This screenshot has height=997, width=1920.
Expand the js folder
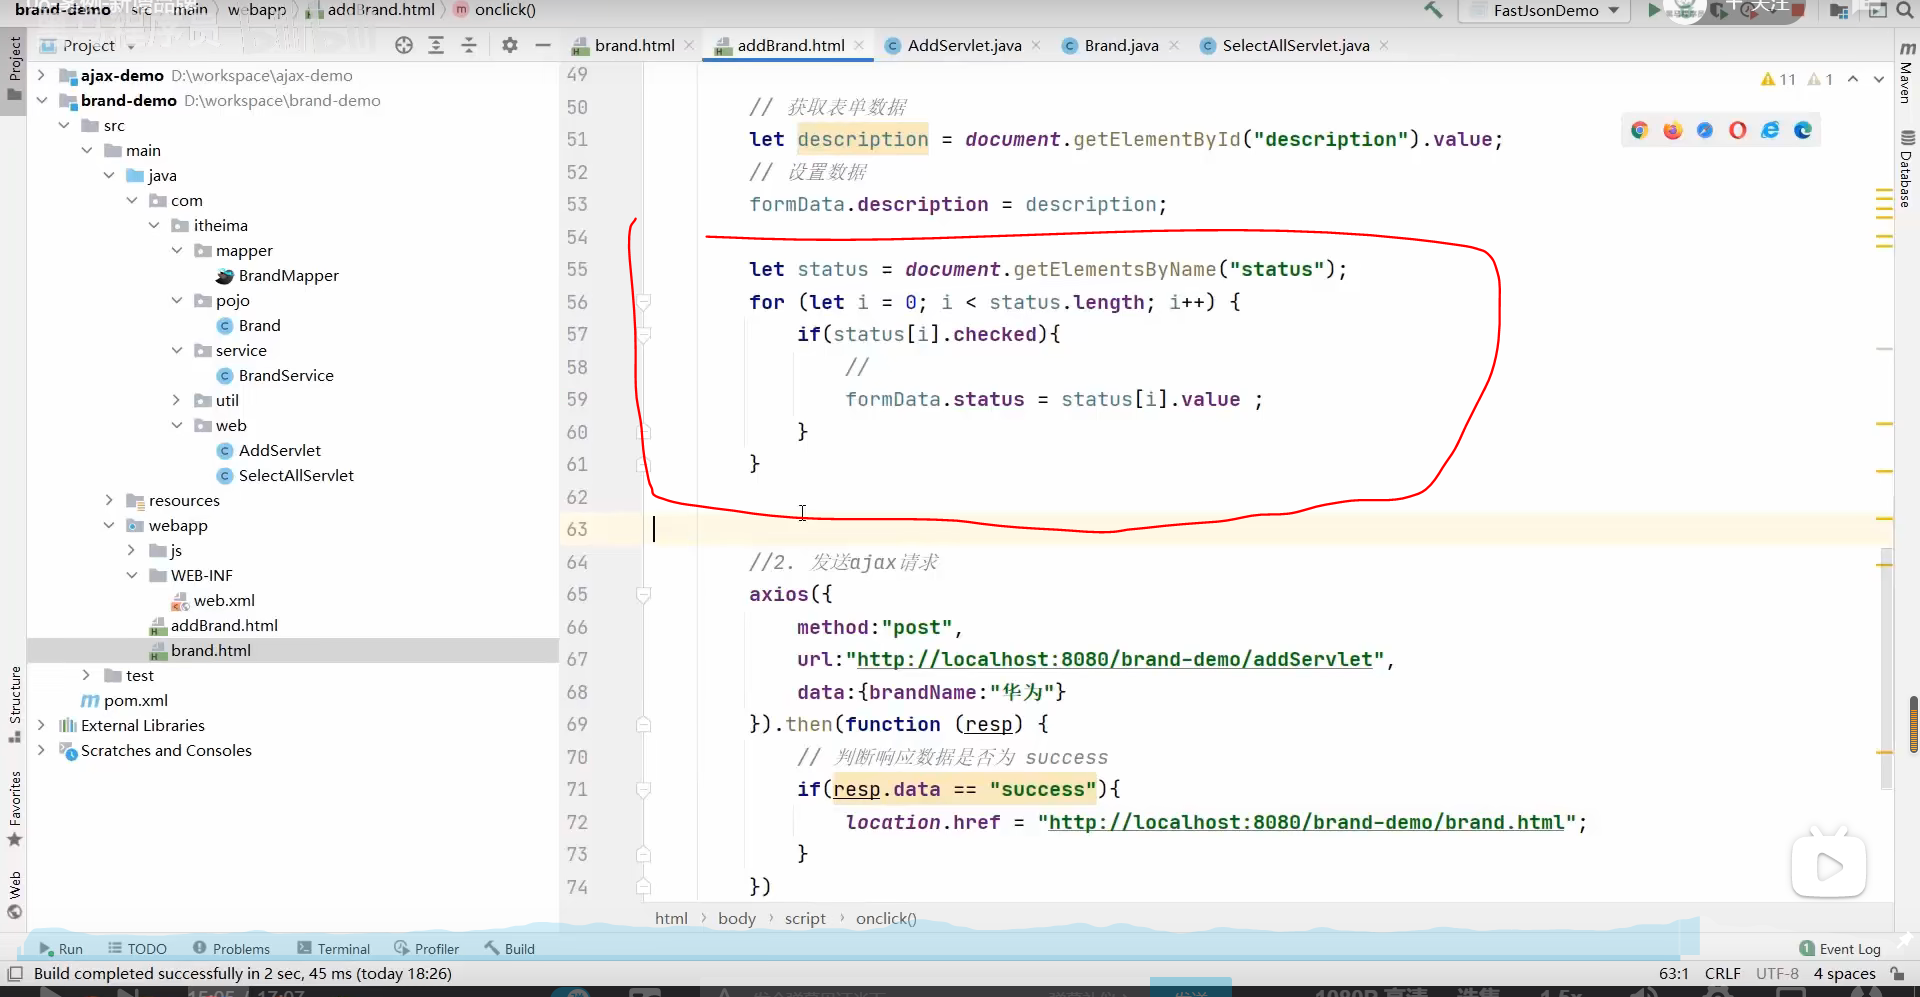(x=131, y=550)
